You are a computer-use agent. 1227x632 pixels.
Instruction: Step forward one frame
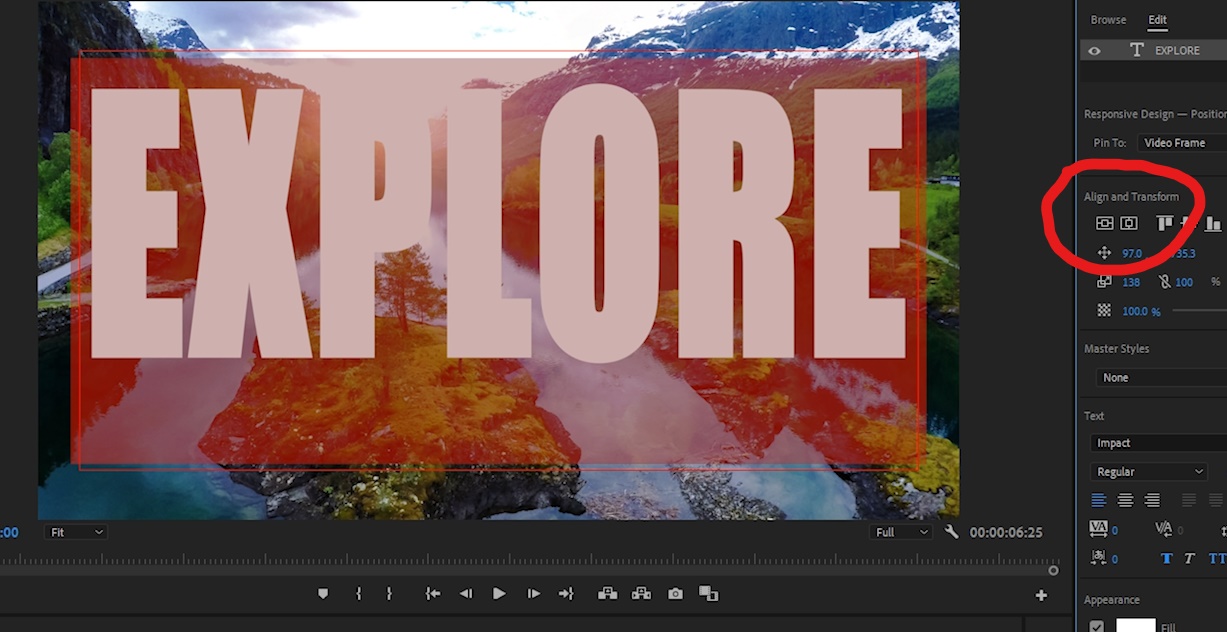(534, 594)
